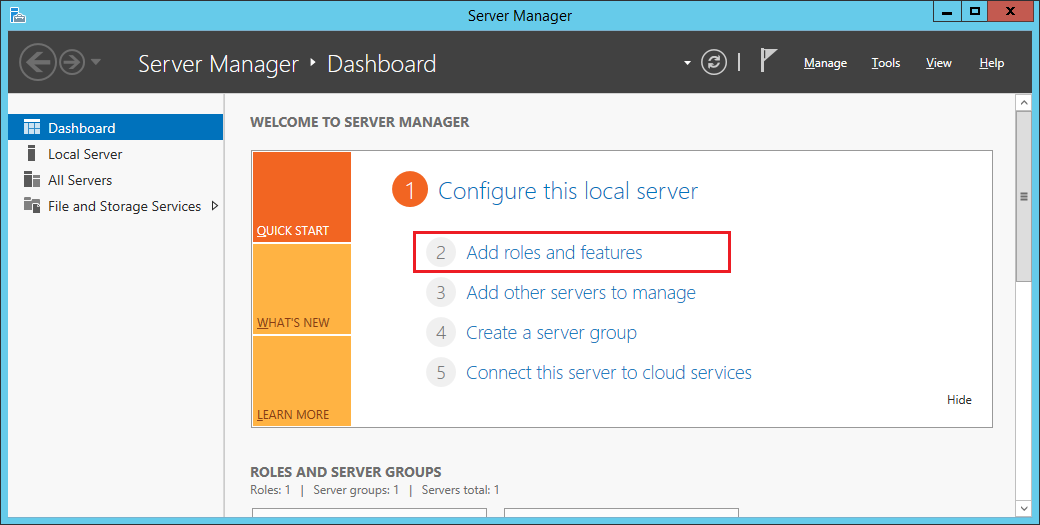Open the Manage menu

tap(825, 63)
